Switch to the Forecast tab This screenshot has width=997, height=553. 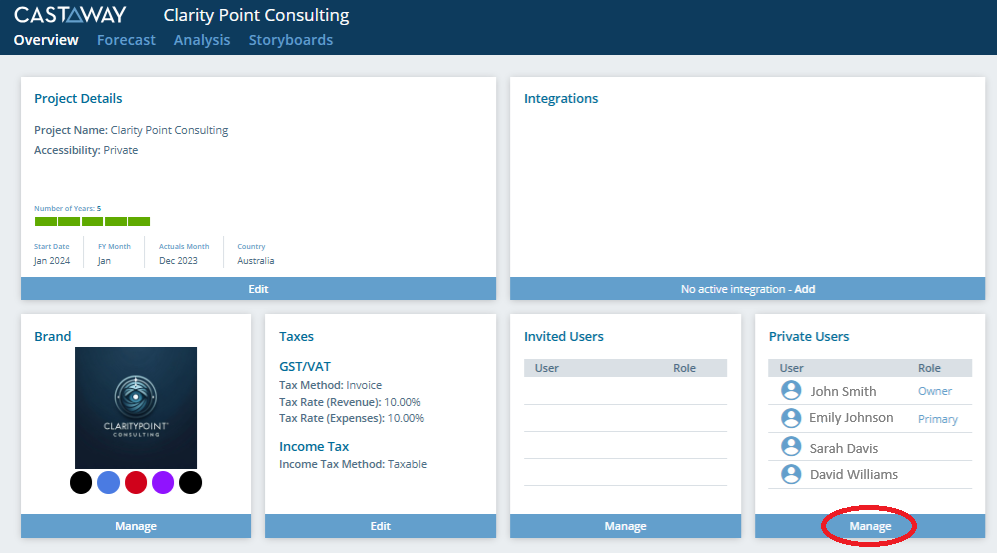point(126,40)
